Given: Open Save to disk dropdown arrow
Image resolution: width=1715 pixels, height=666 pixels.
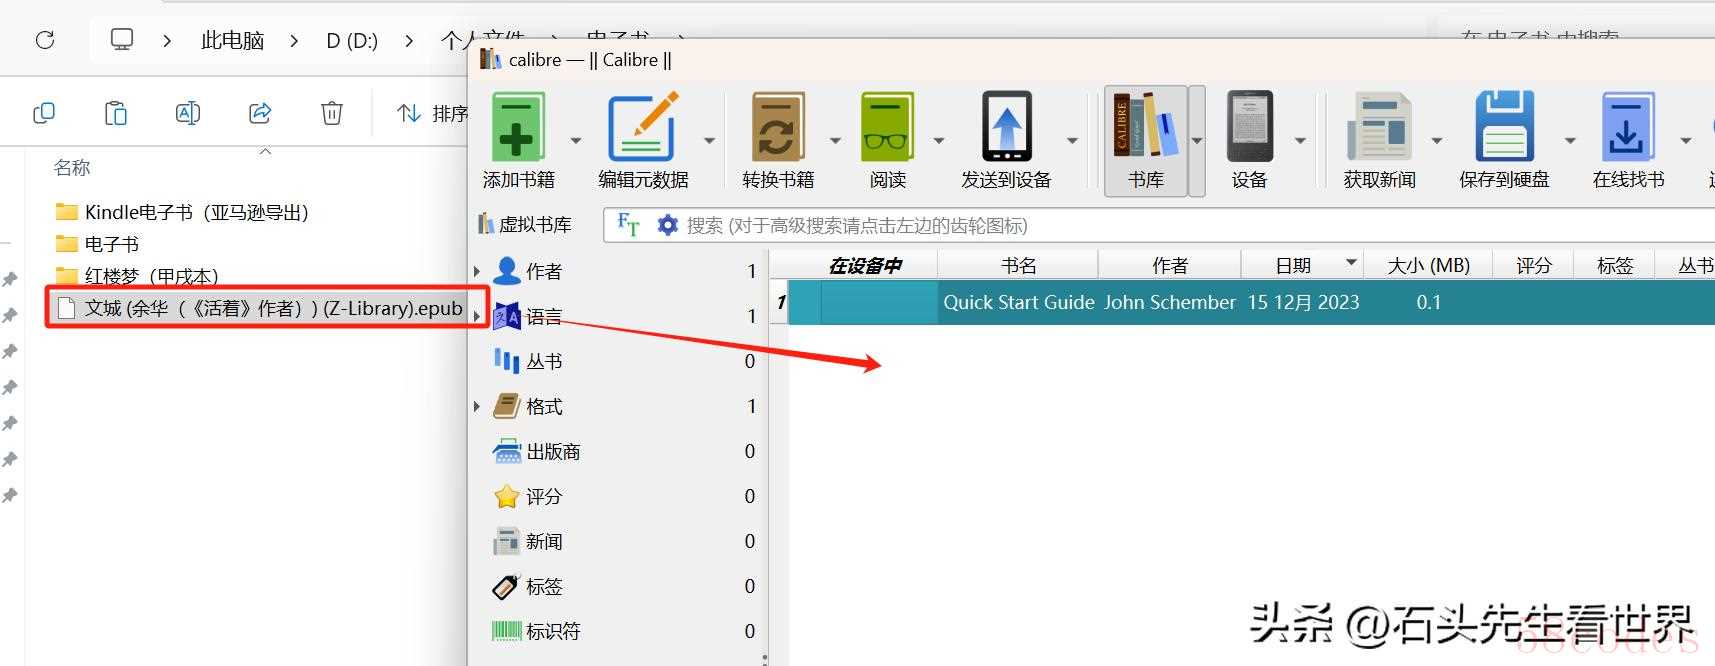Looking at the screenshot, I should tap(1570, 140).
